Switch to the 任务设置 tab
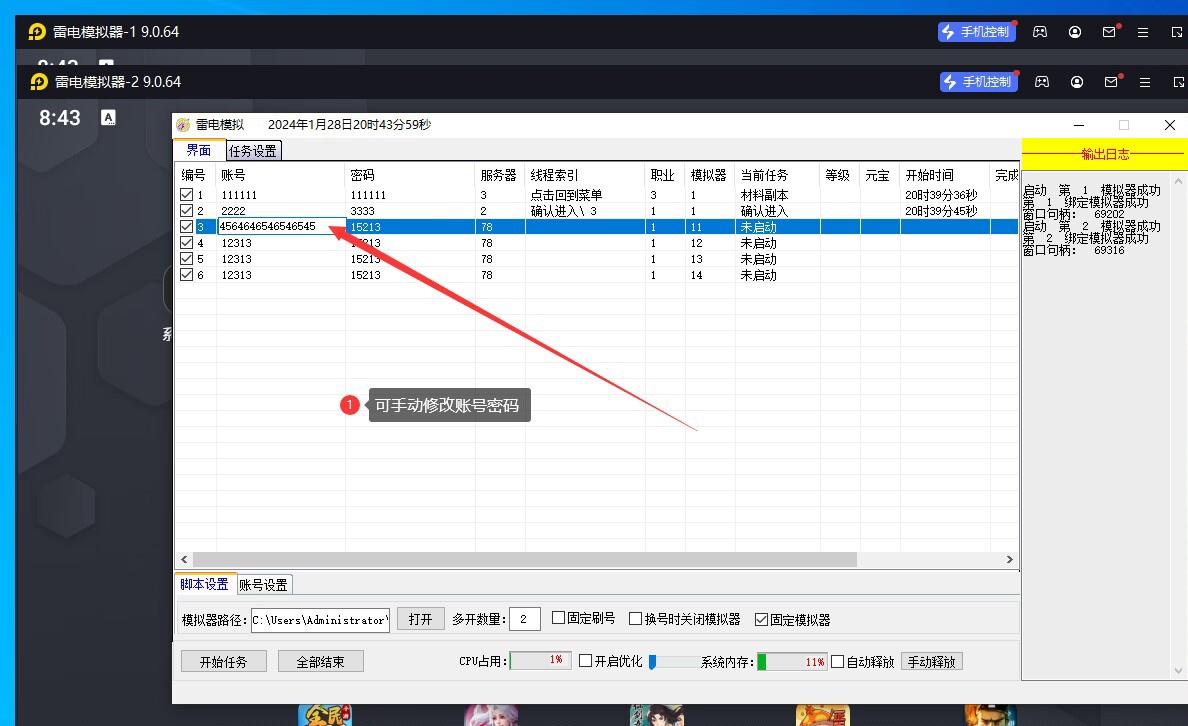 (253, 151)
